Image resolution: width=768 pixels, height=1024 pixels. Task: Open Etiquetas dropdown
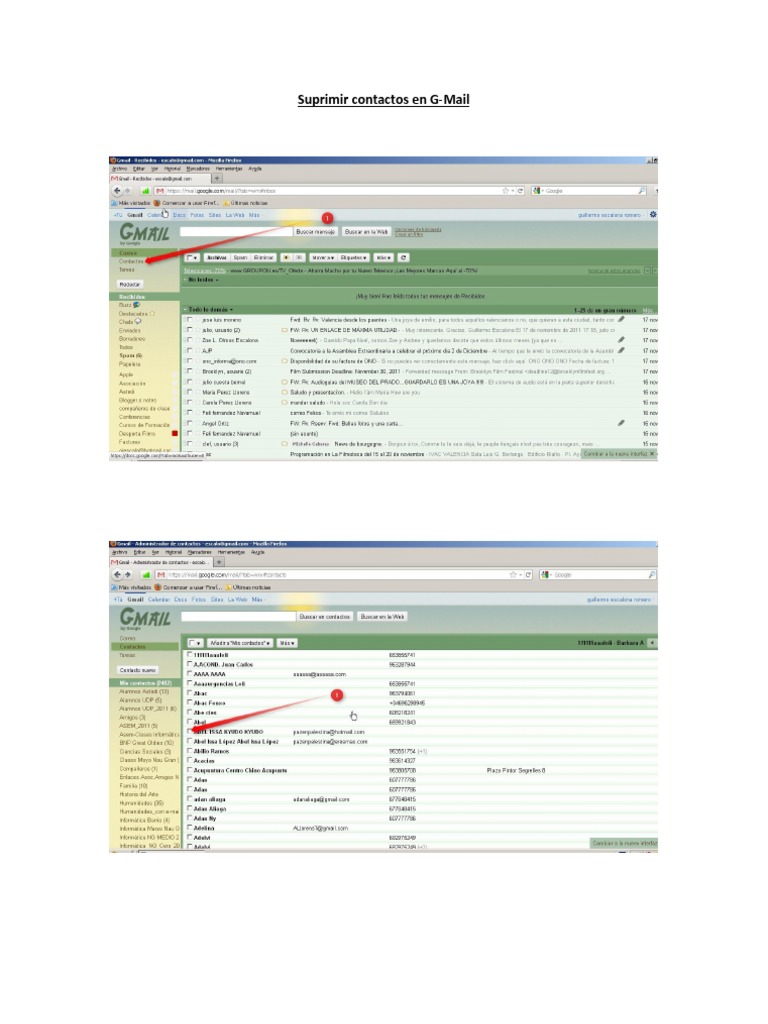(355, 257)
